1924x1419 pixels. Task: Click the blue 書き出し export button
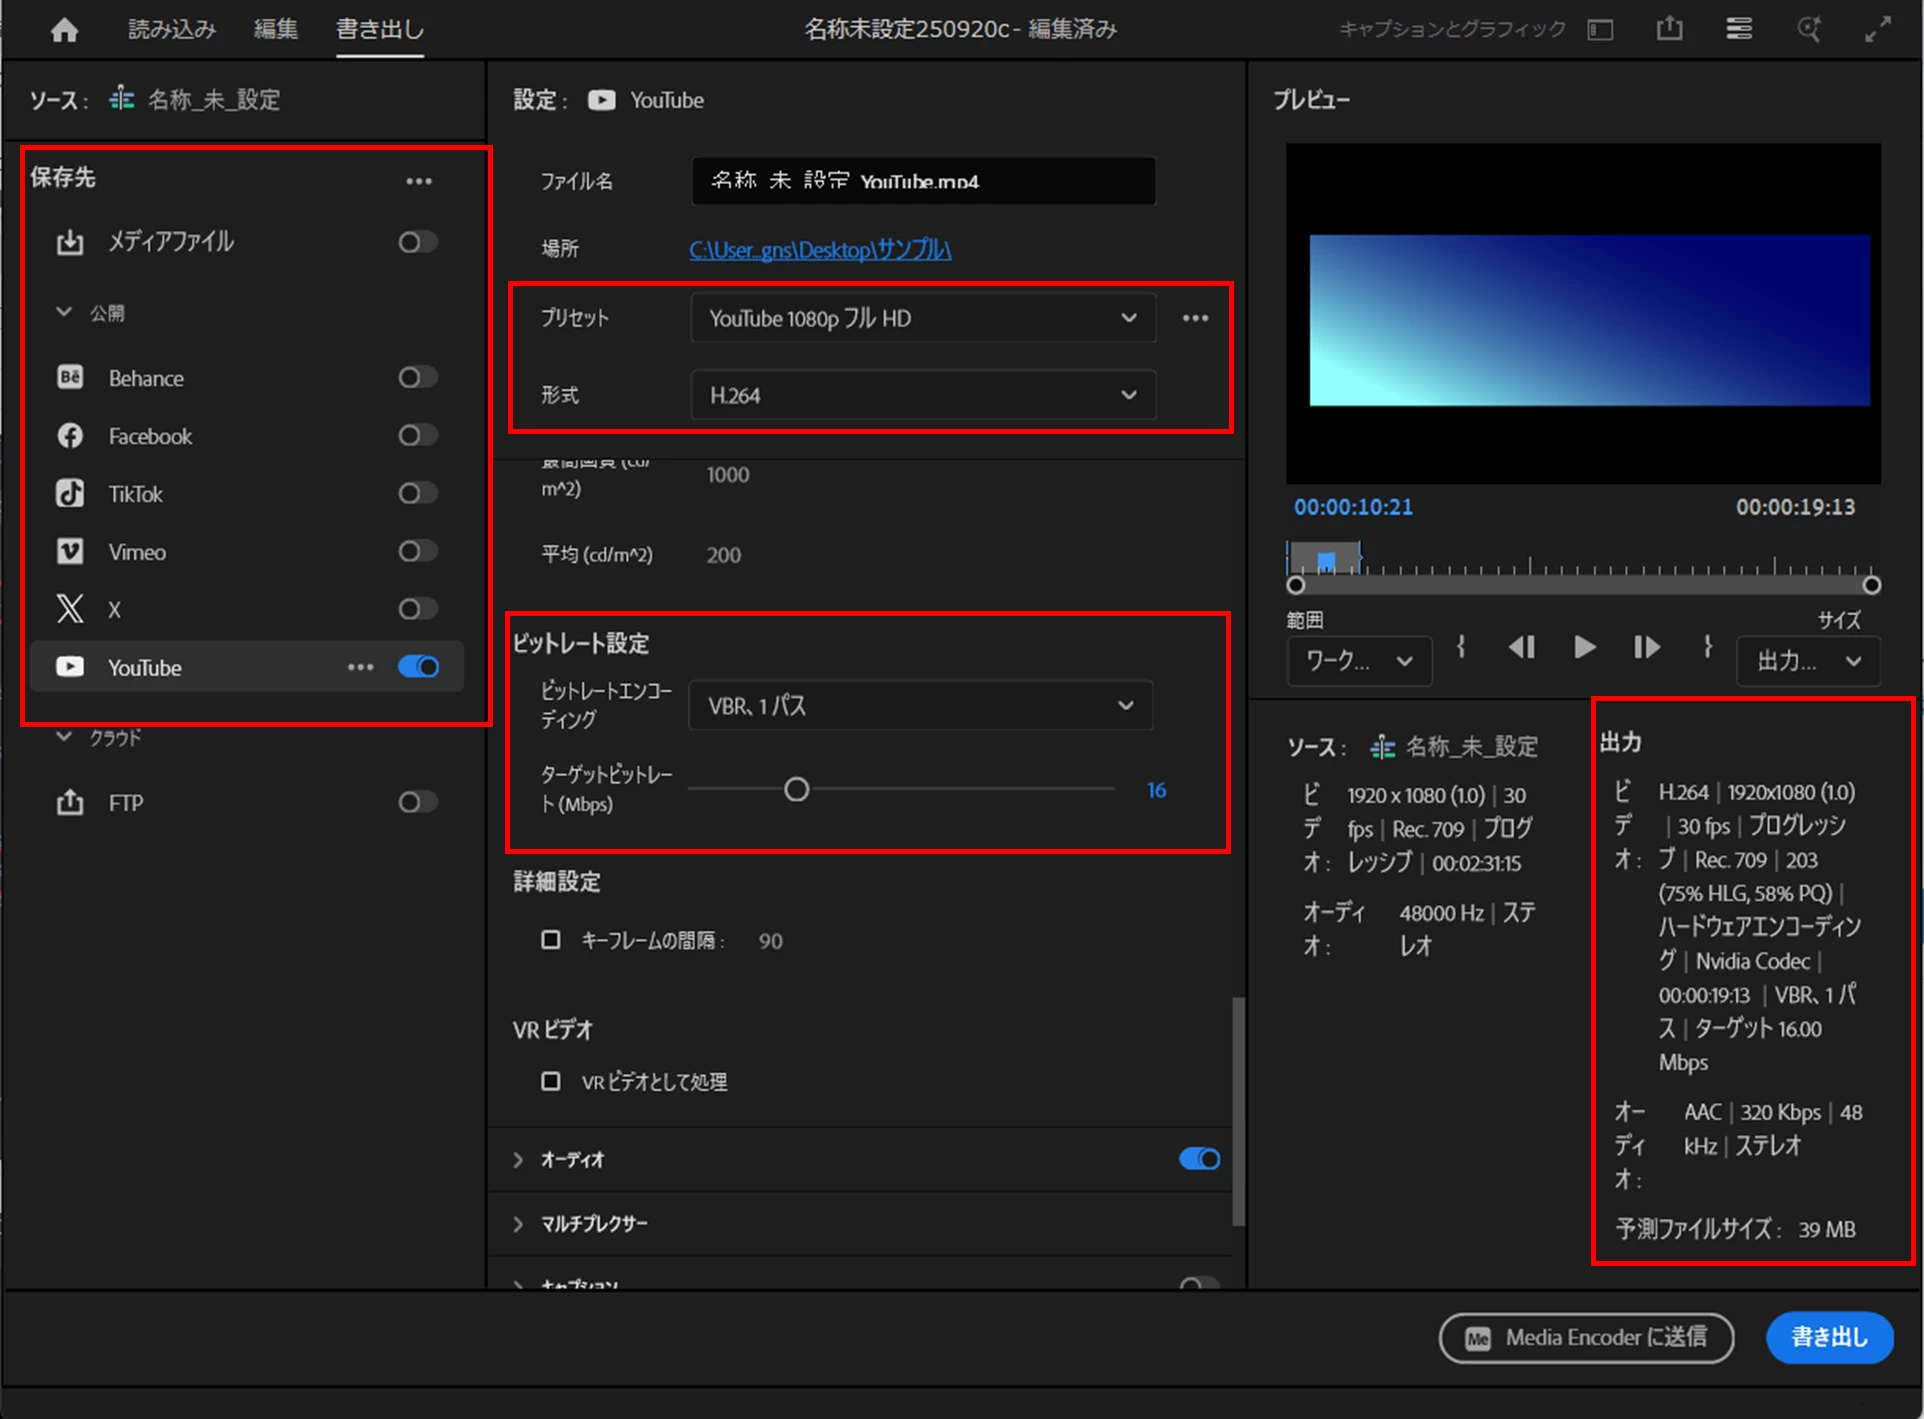click(x=1829, y=1337)
